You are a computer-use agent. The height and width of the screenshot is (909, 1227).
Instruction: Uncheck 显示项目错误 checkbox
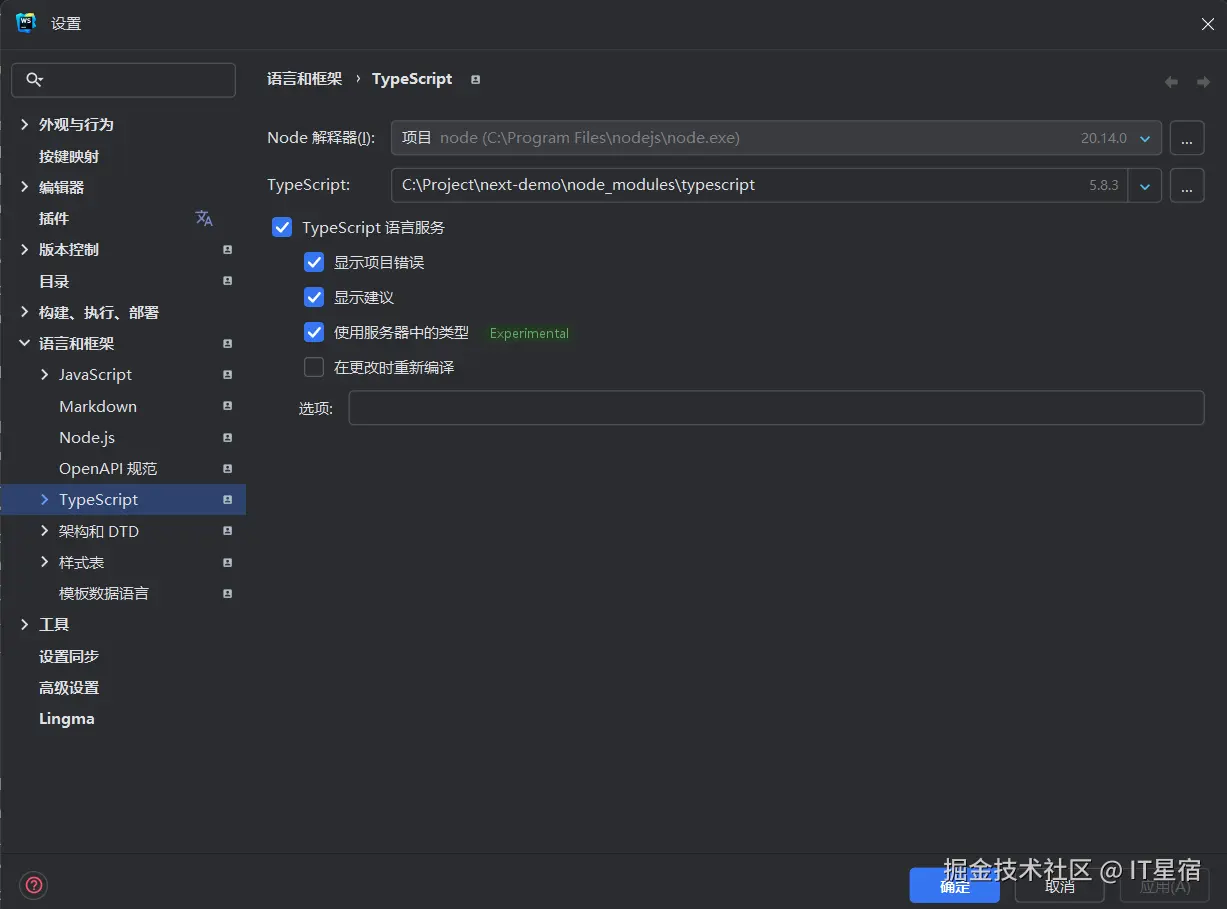pyautogui.click(x=314, y=262)
